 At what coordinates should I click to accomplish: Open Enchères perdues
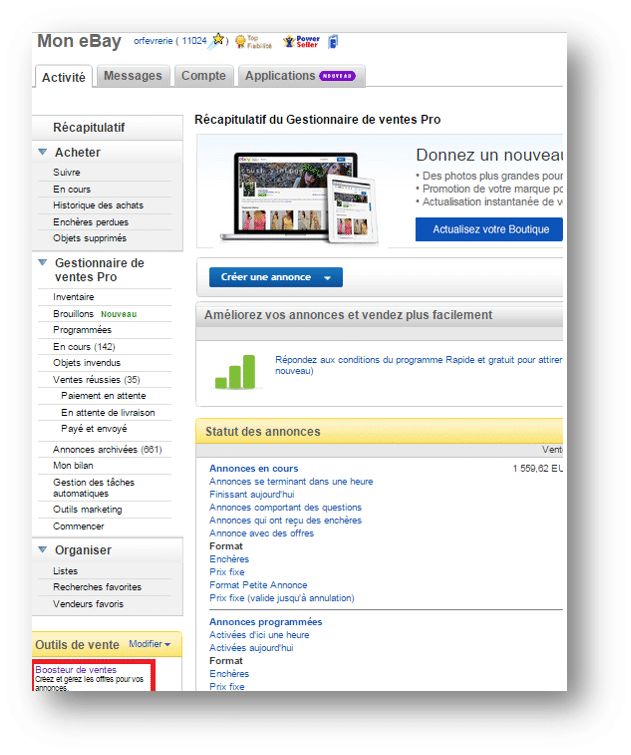[x=91, y=222]
